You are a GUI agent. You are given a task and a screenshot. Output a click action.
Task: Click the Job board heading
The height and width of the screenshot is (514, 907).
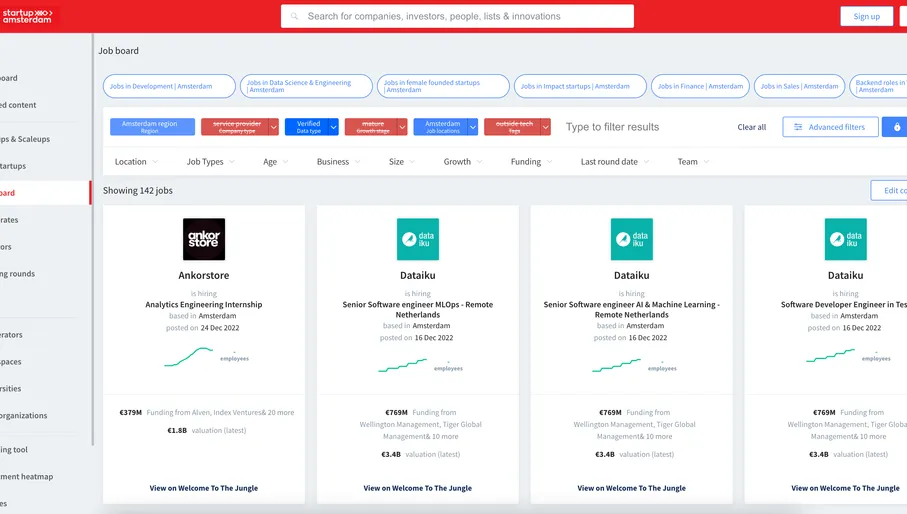(x=119, y=51)
